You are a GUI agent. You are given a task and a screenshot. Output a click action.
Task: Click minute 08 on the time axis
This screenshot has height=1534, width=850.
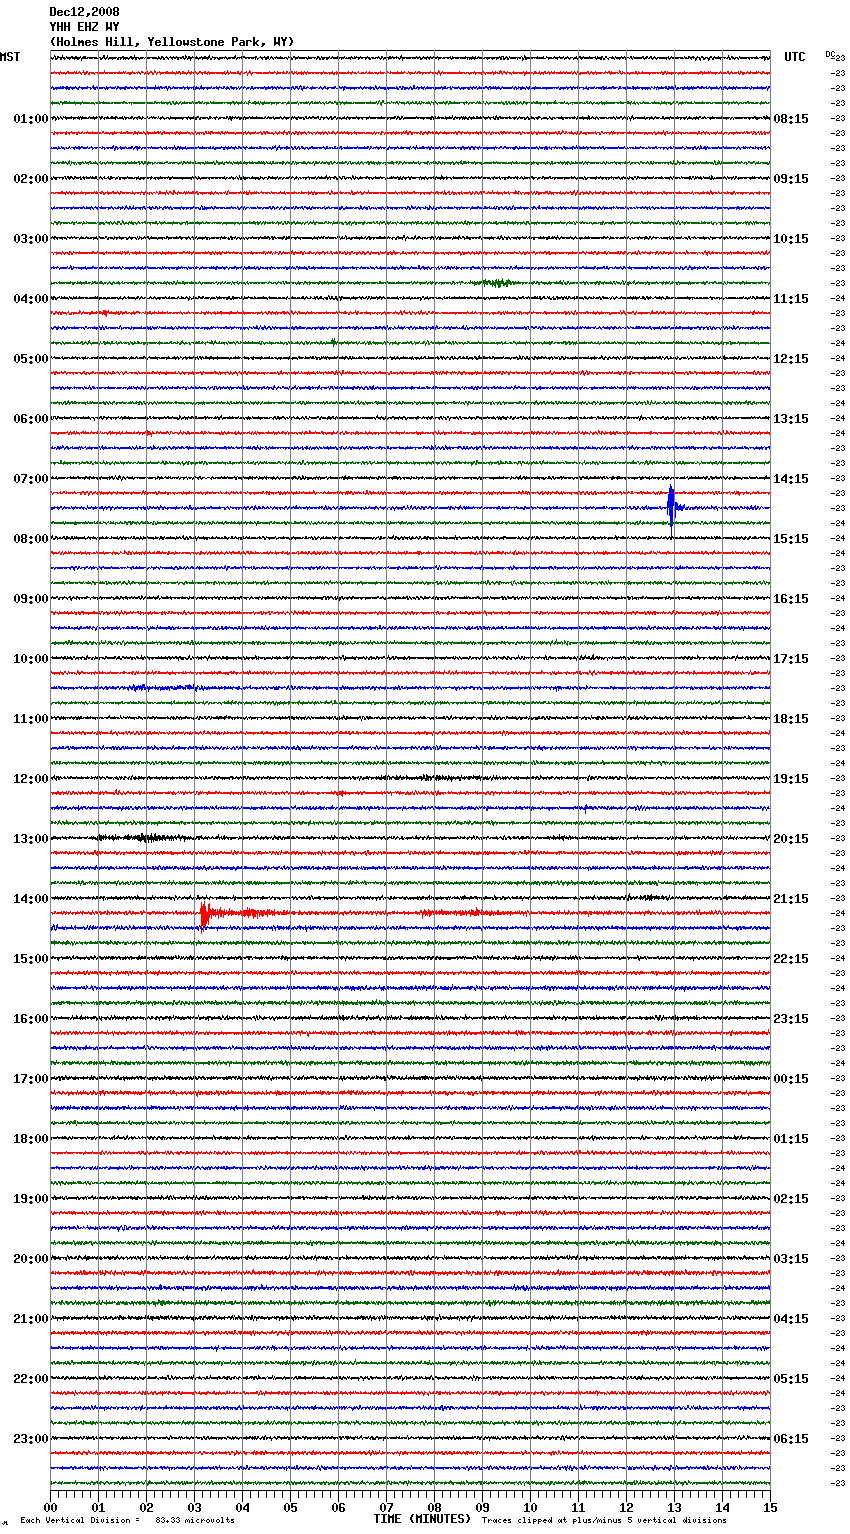click(x=435, y=1508)
